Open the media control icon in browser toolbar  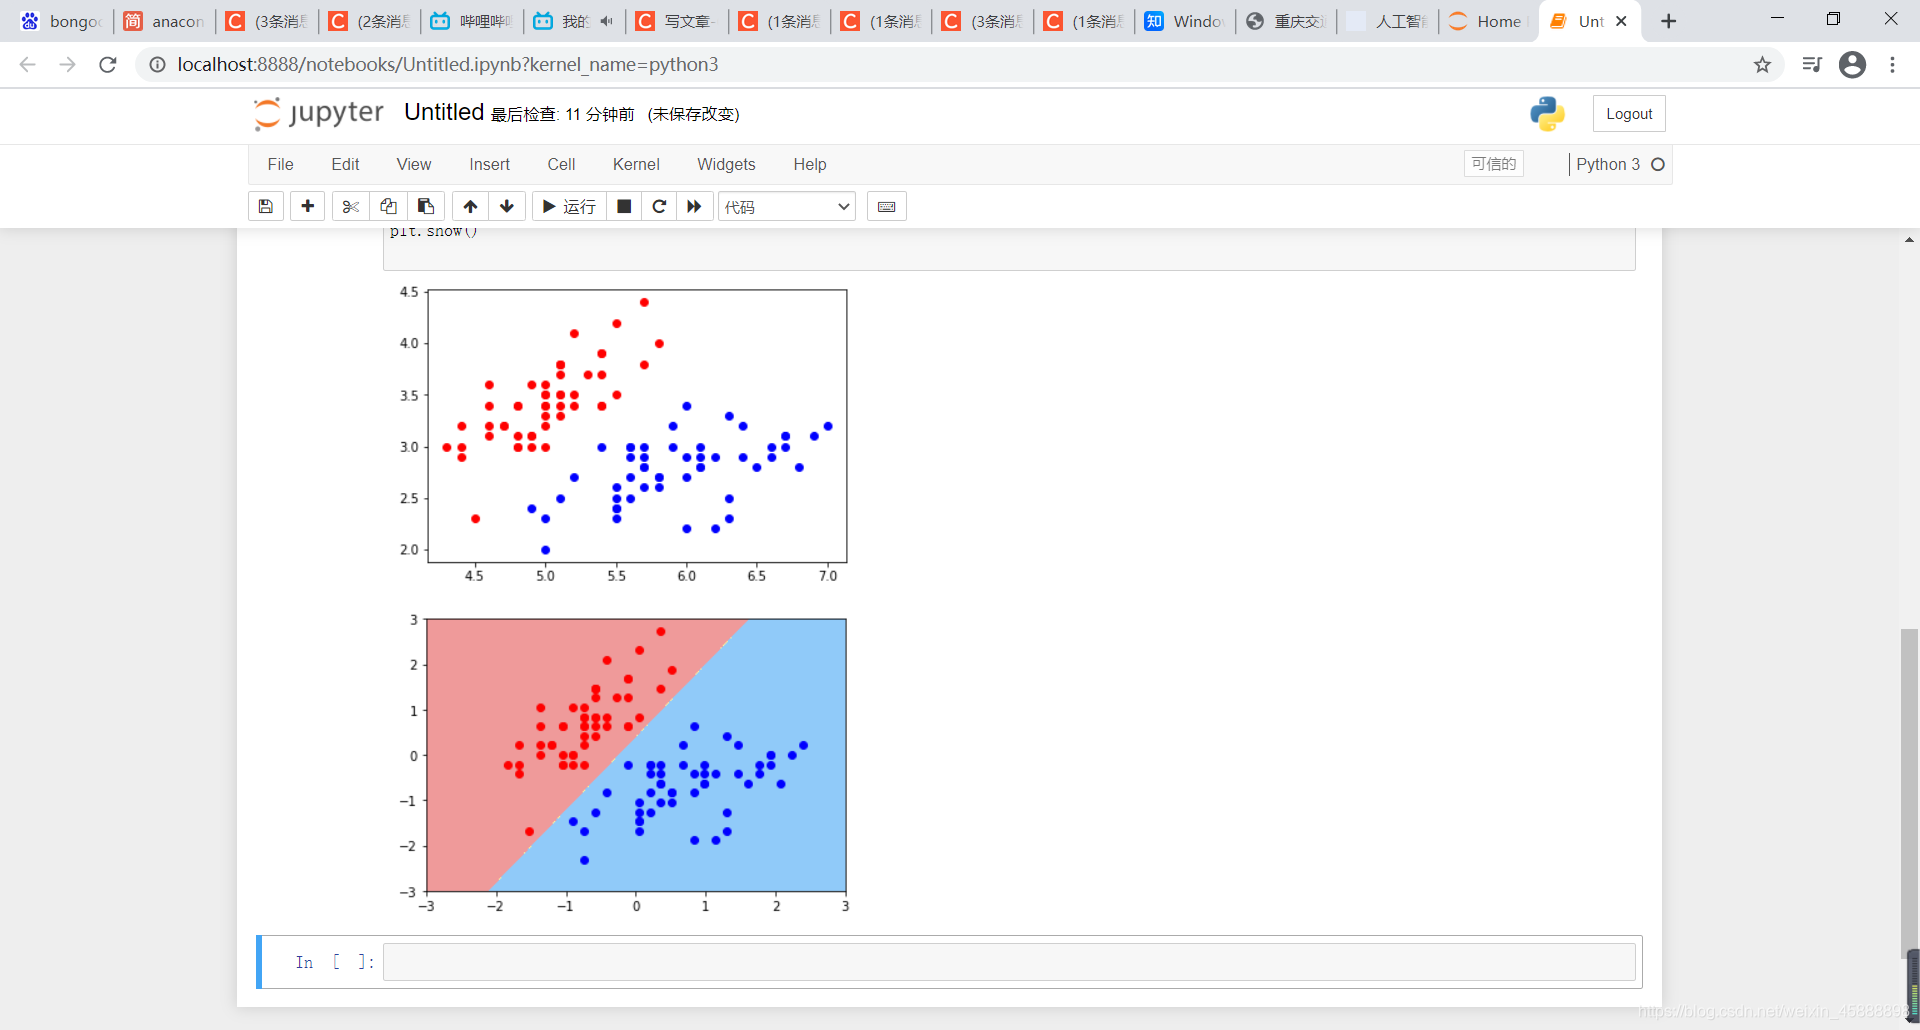tap(1812, 65)
